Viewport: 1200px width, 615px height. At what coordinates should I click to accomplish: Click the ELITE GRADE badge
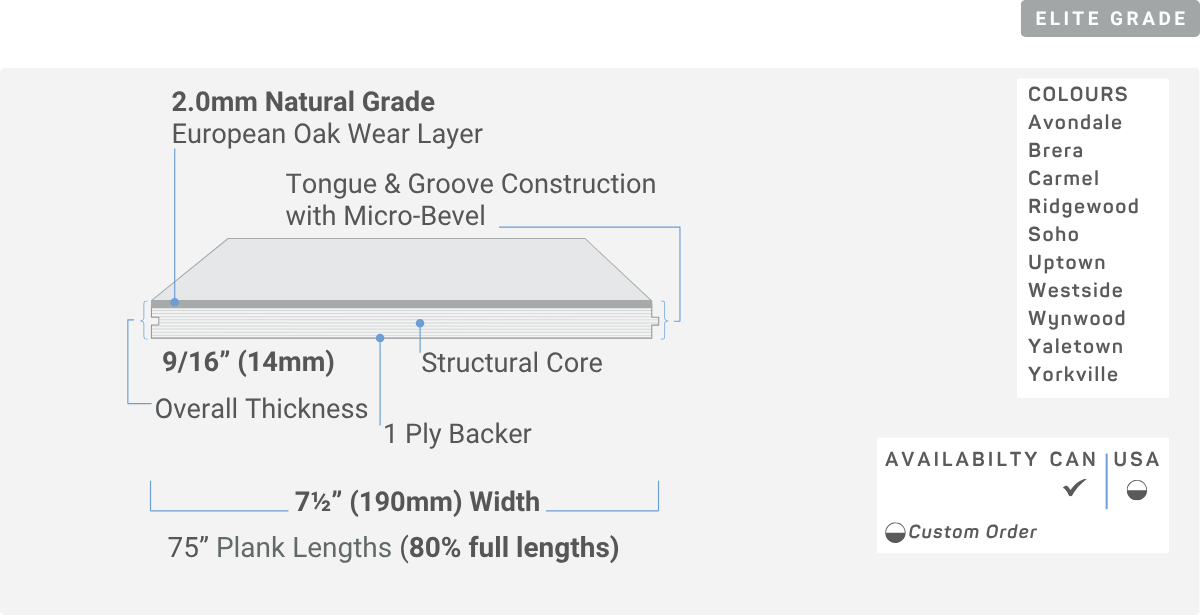tap(1110, 18)
